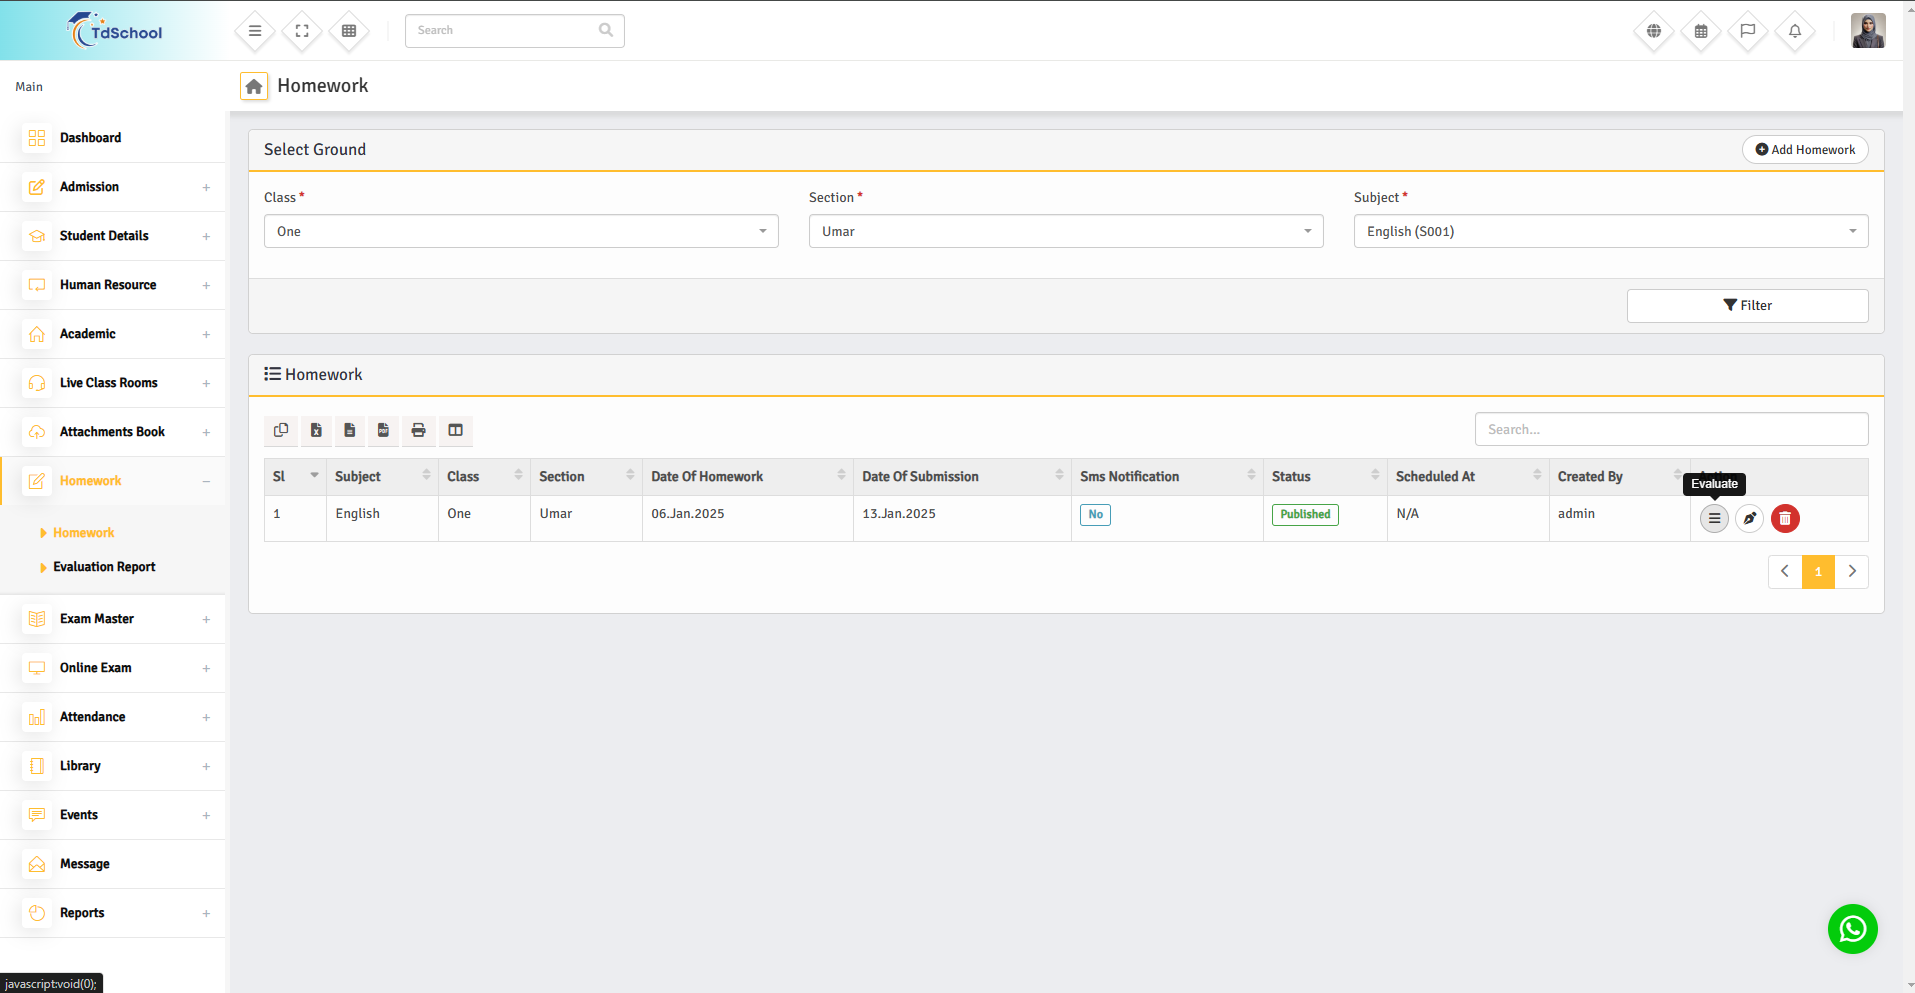Go to Dashboard in sidebar

(x=90, y=138)
